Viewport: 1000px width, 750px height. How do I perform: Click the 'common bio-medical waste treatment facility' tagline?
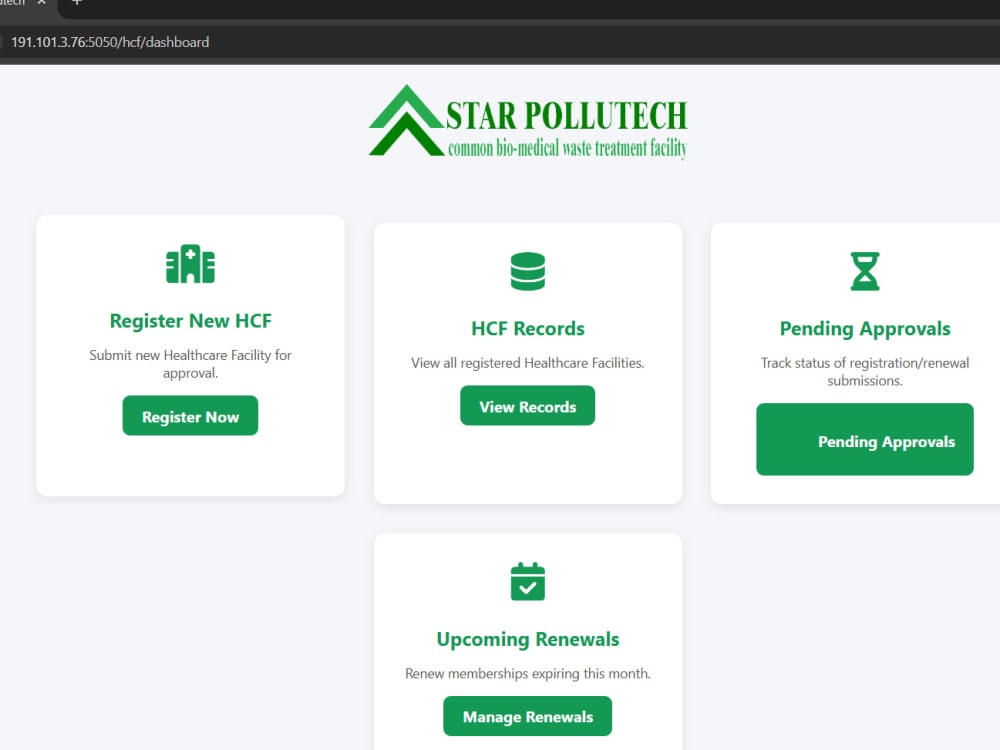[567, 148]
